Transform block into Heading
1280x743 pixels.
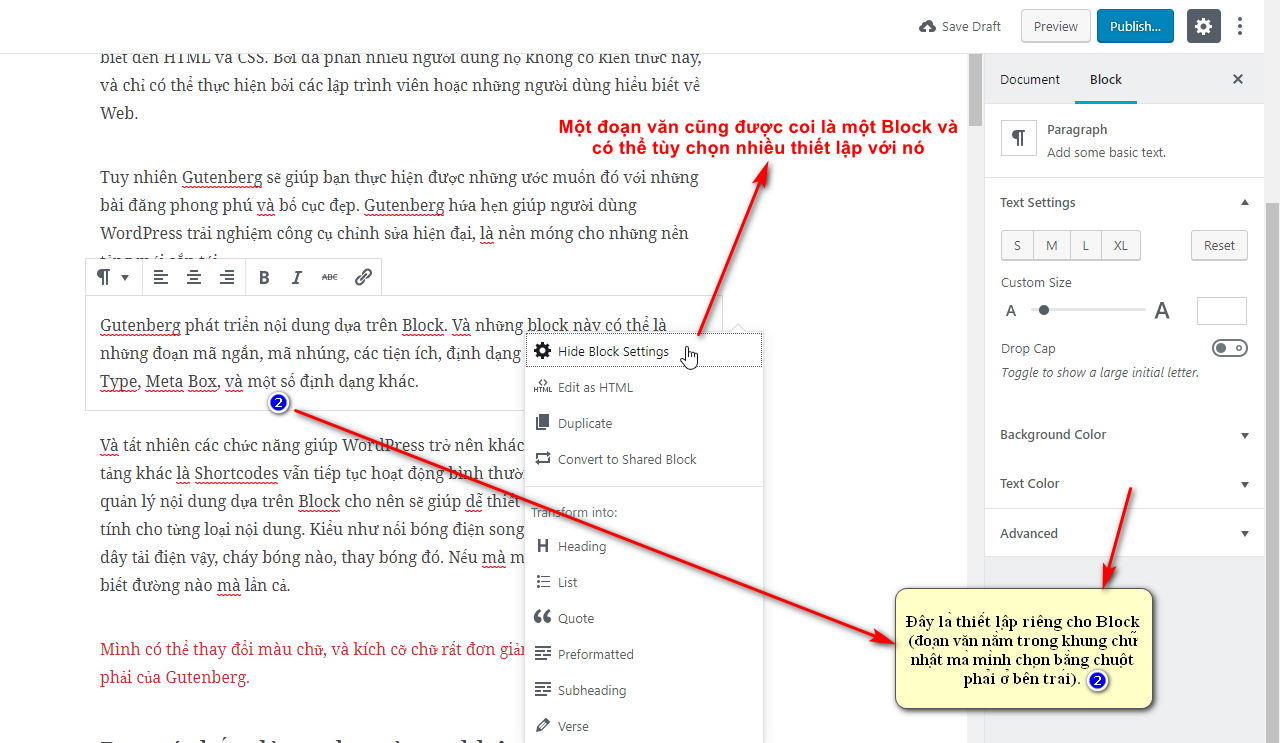click(x=644, y=546)
